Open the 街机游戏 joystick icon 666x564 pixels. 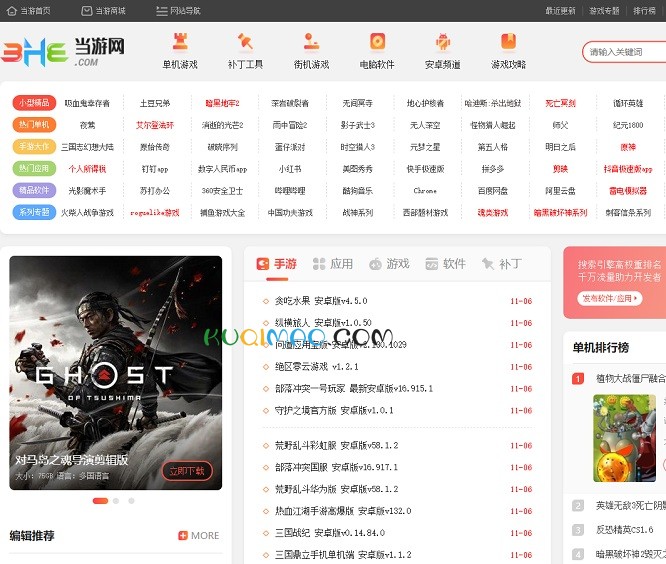(x=311, y=42)
